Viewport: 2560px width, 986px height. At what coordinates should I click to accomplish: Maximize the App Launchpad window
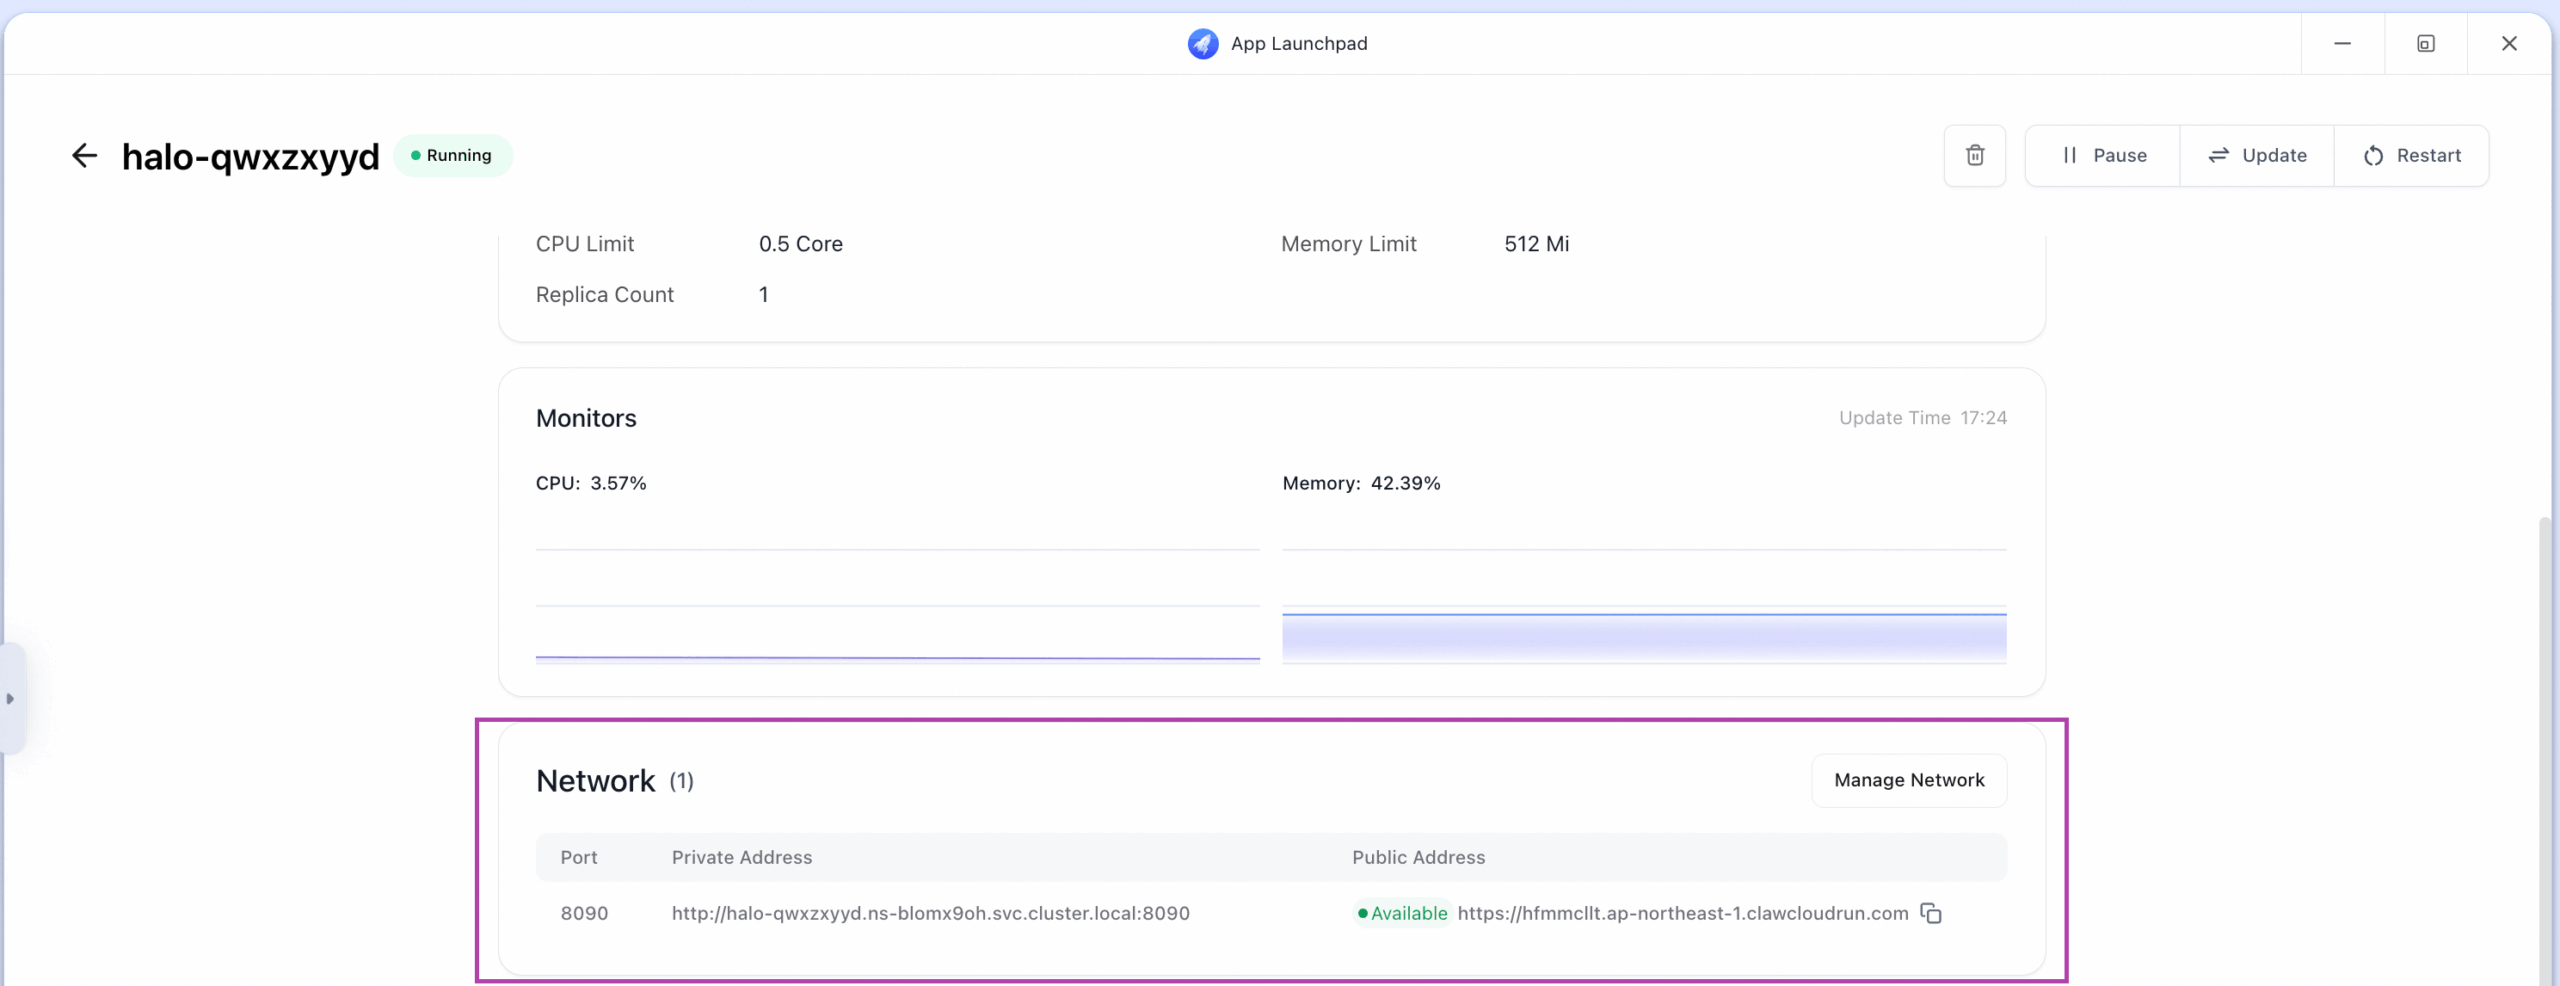[x=2425, y=43]
